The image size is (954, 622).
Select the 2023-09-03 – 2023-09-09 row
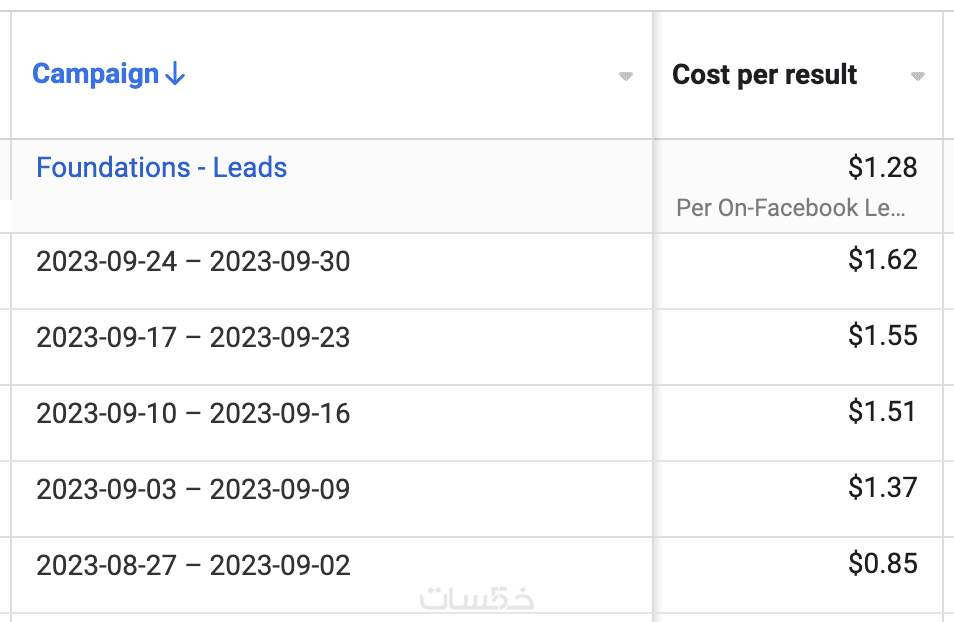tap(193, 490)
